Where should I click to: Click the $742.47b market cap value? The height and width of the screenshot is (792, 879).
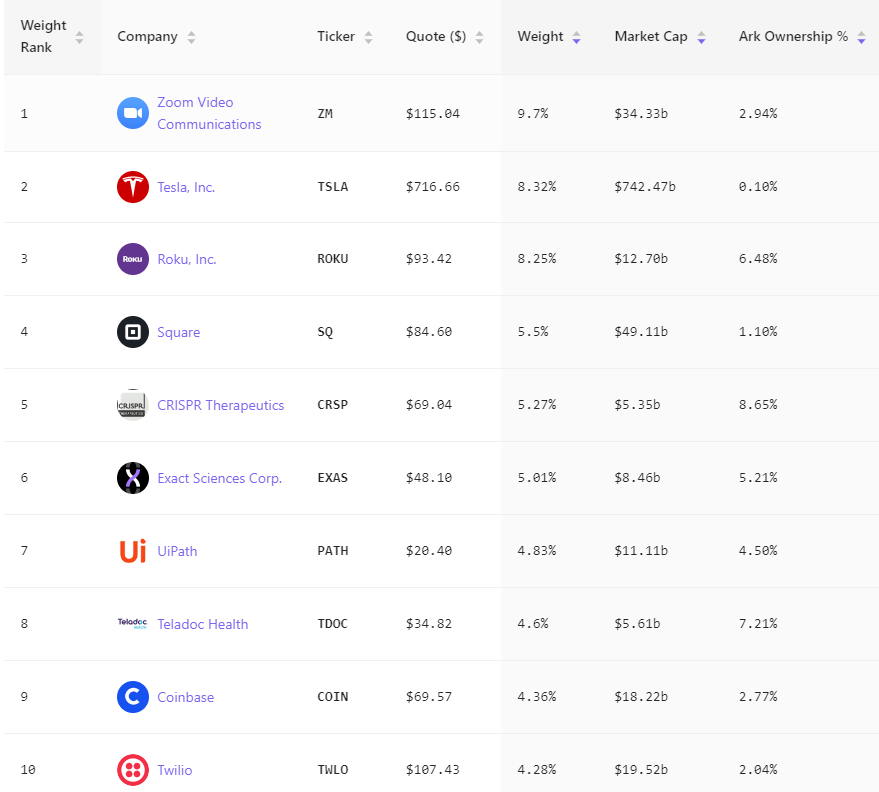(645, 187)
